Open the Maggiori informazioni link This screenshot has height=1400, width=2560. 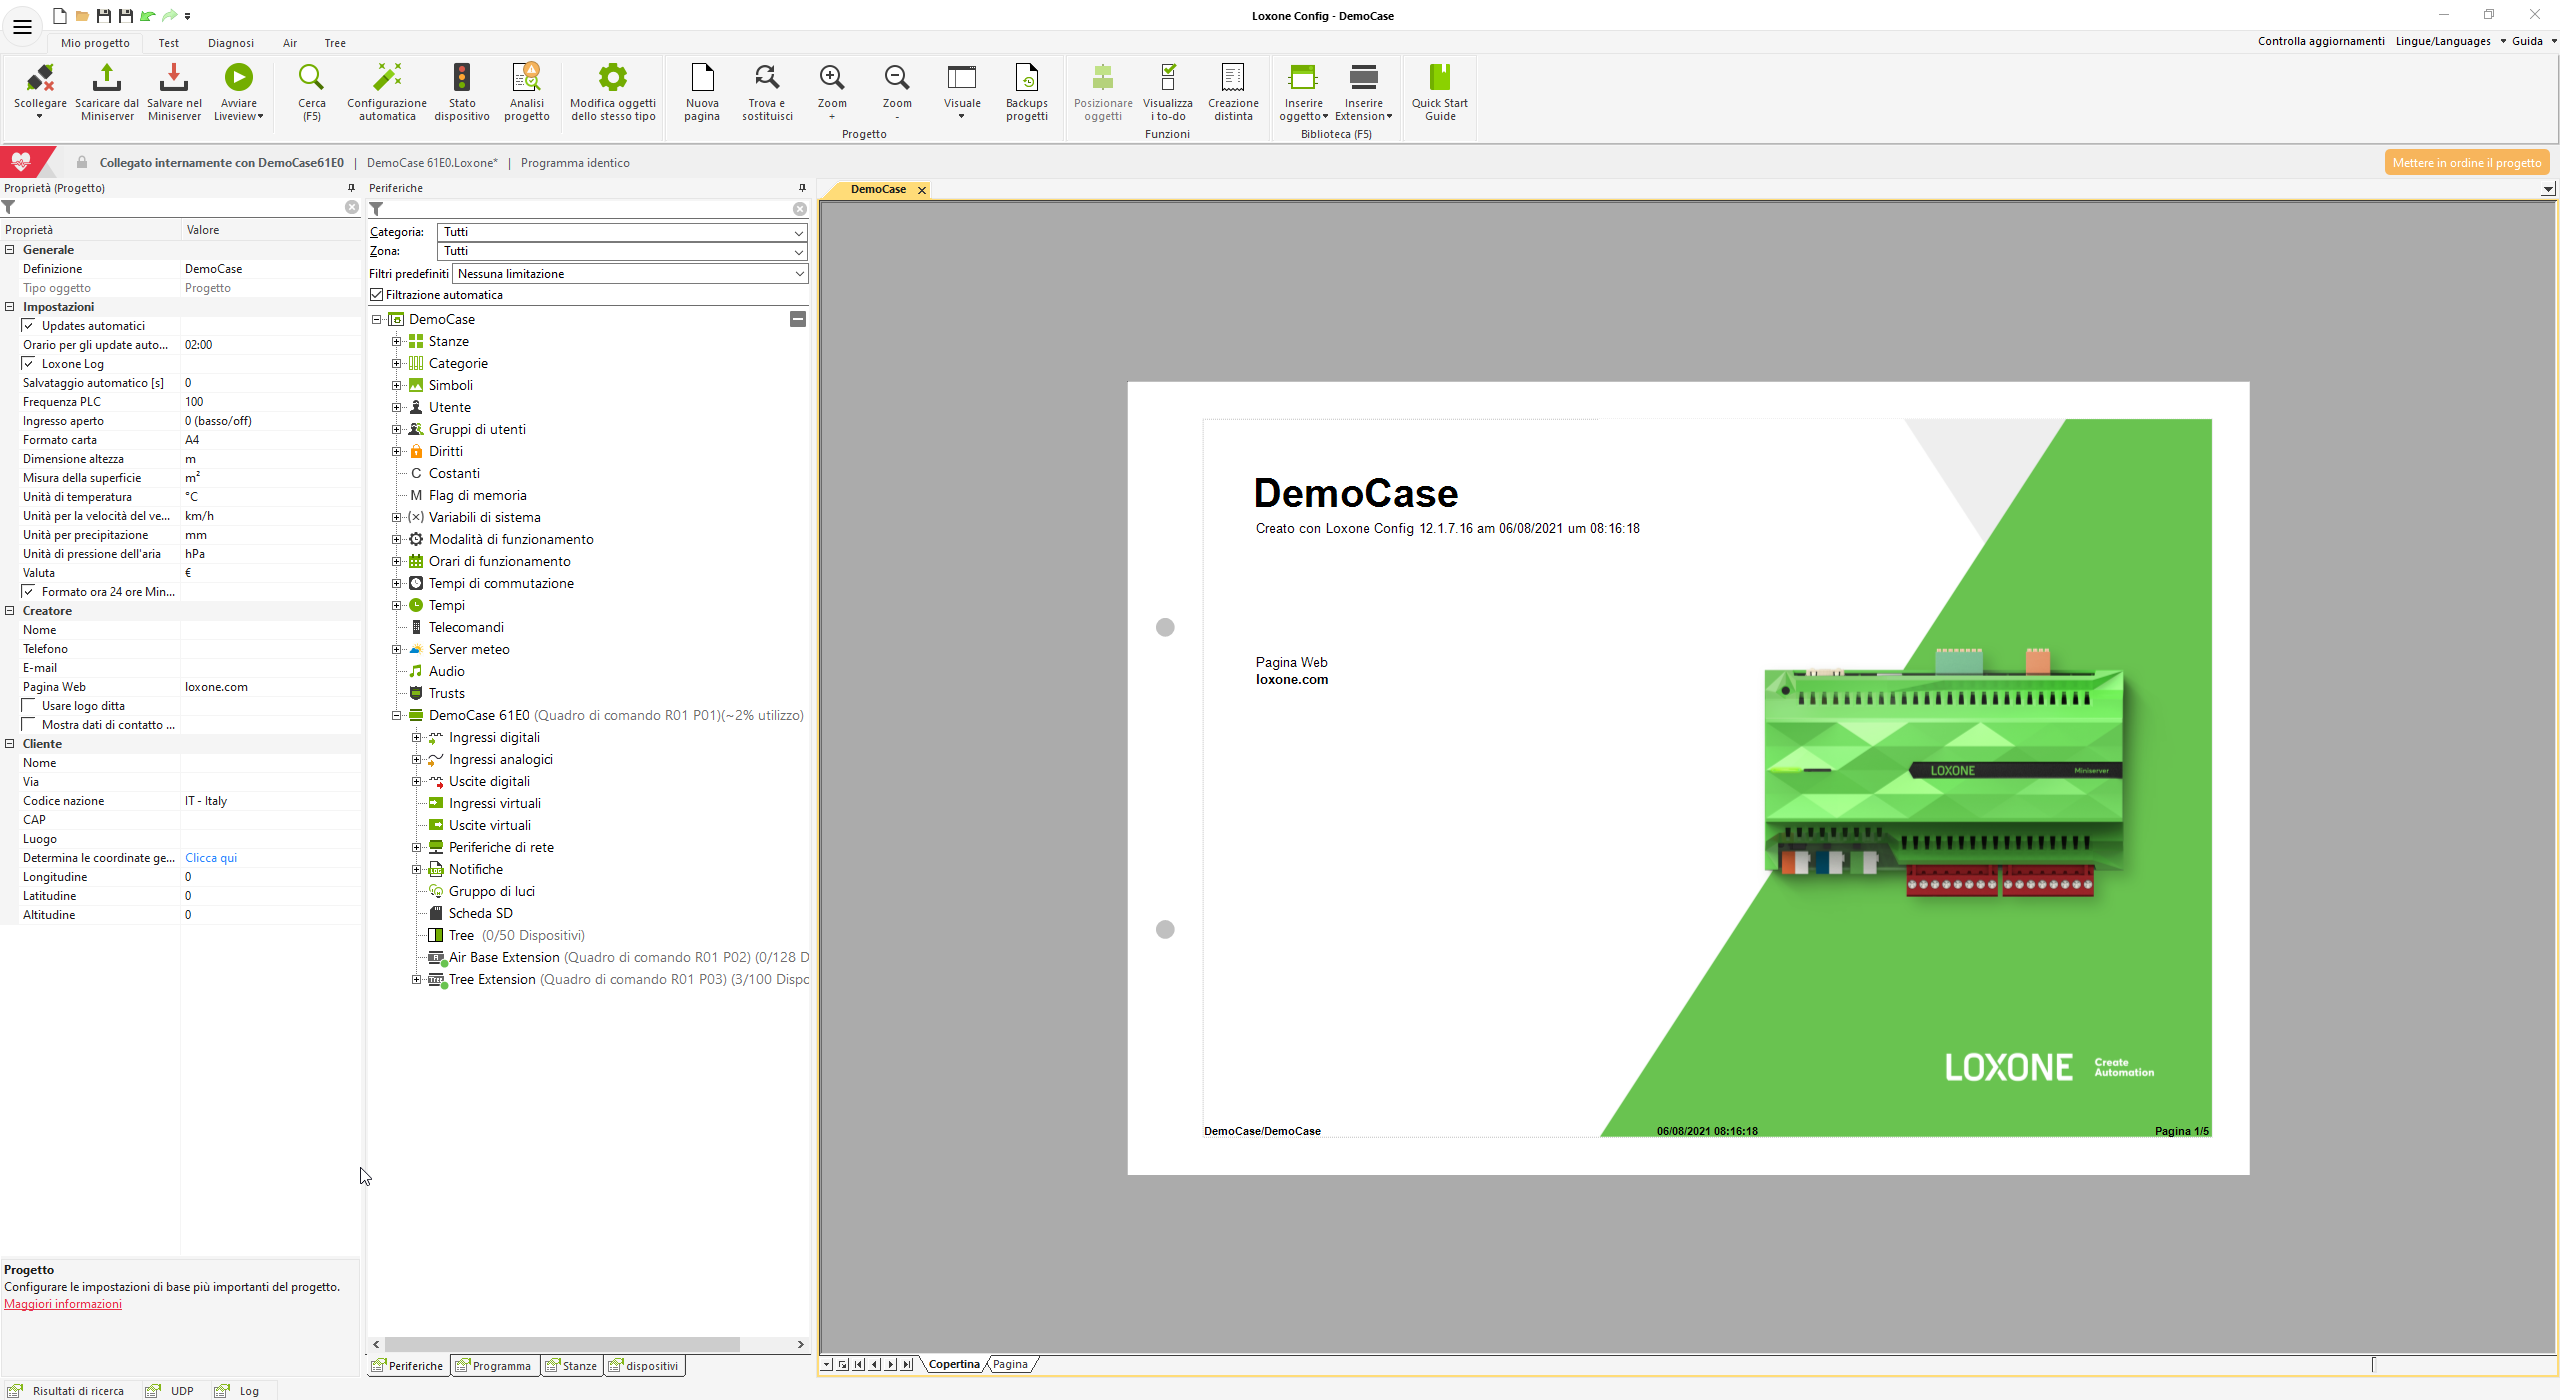tap(63, 1304)
